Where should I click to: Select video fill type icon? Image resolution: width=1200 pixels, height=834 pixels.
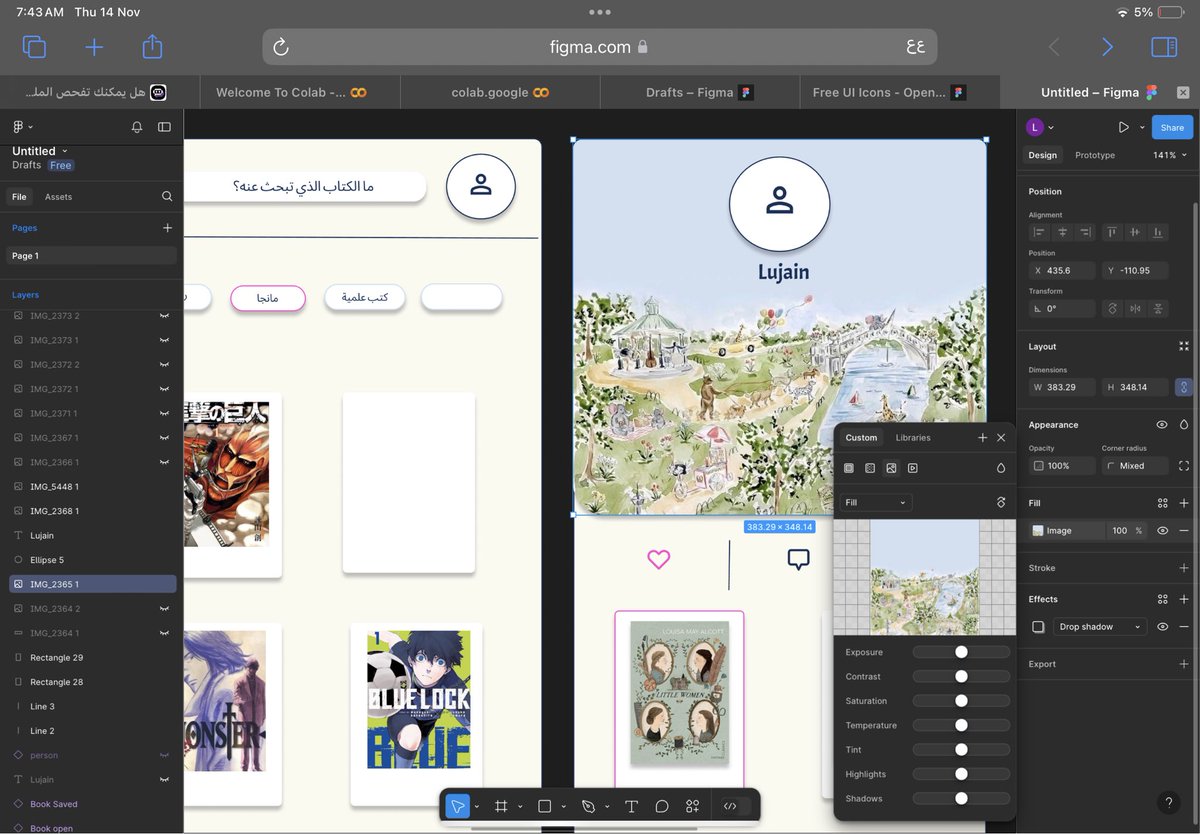click(x=912, y=468)
